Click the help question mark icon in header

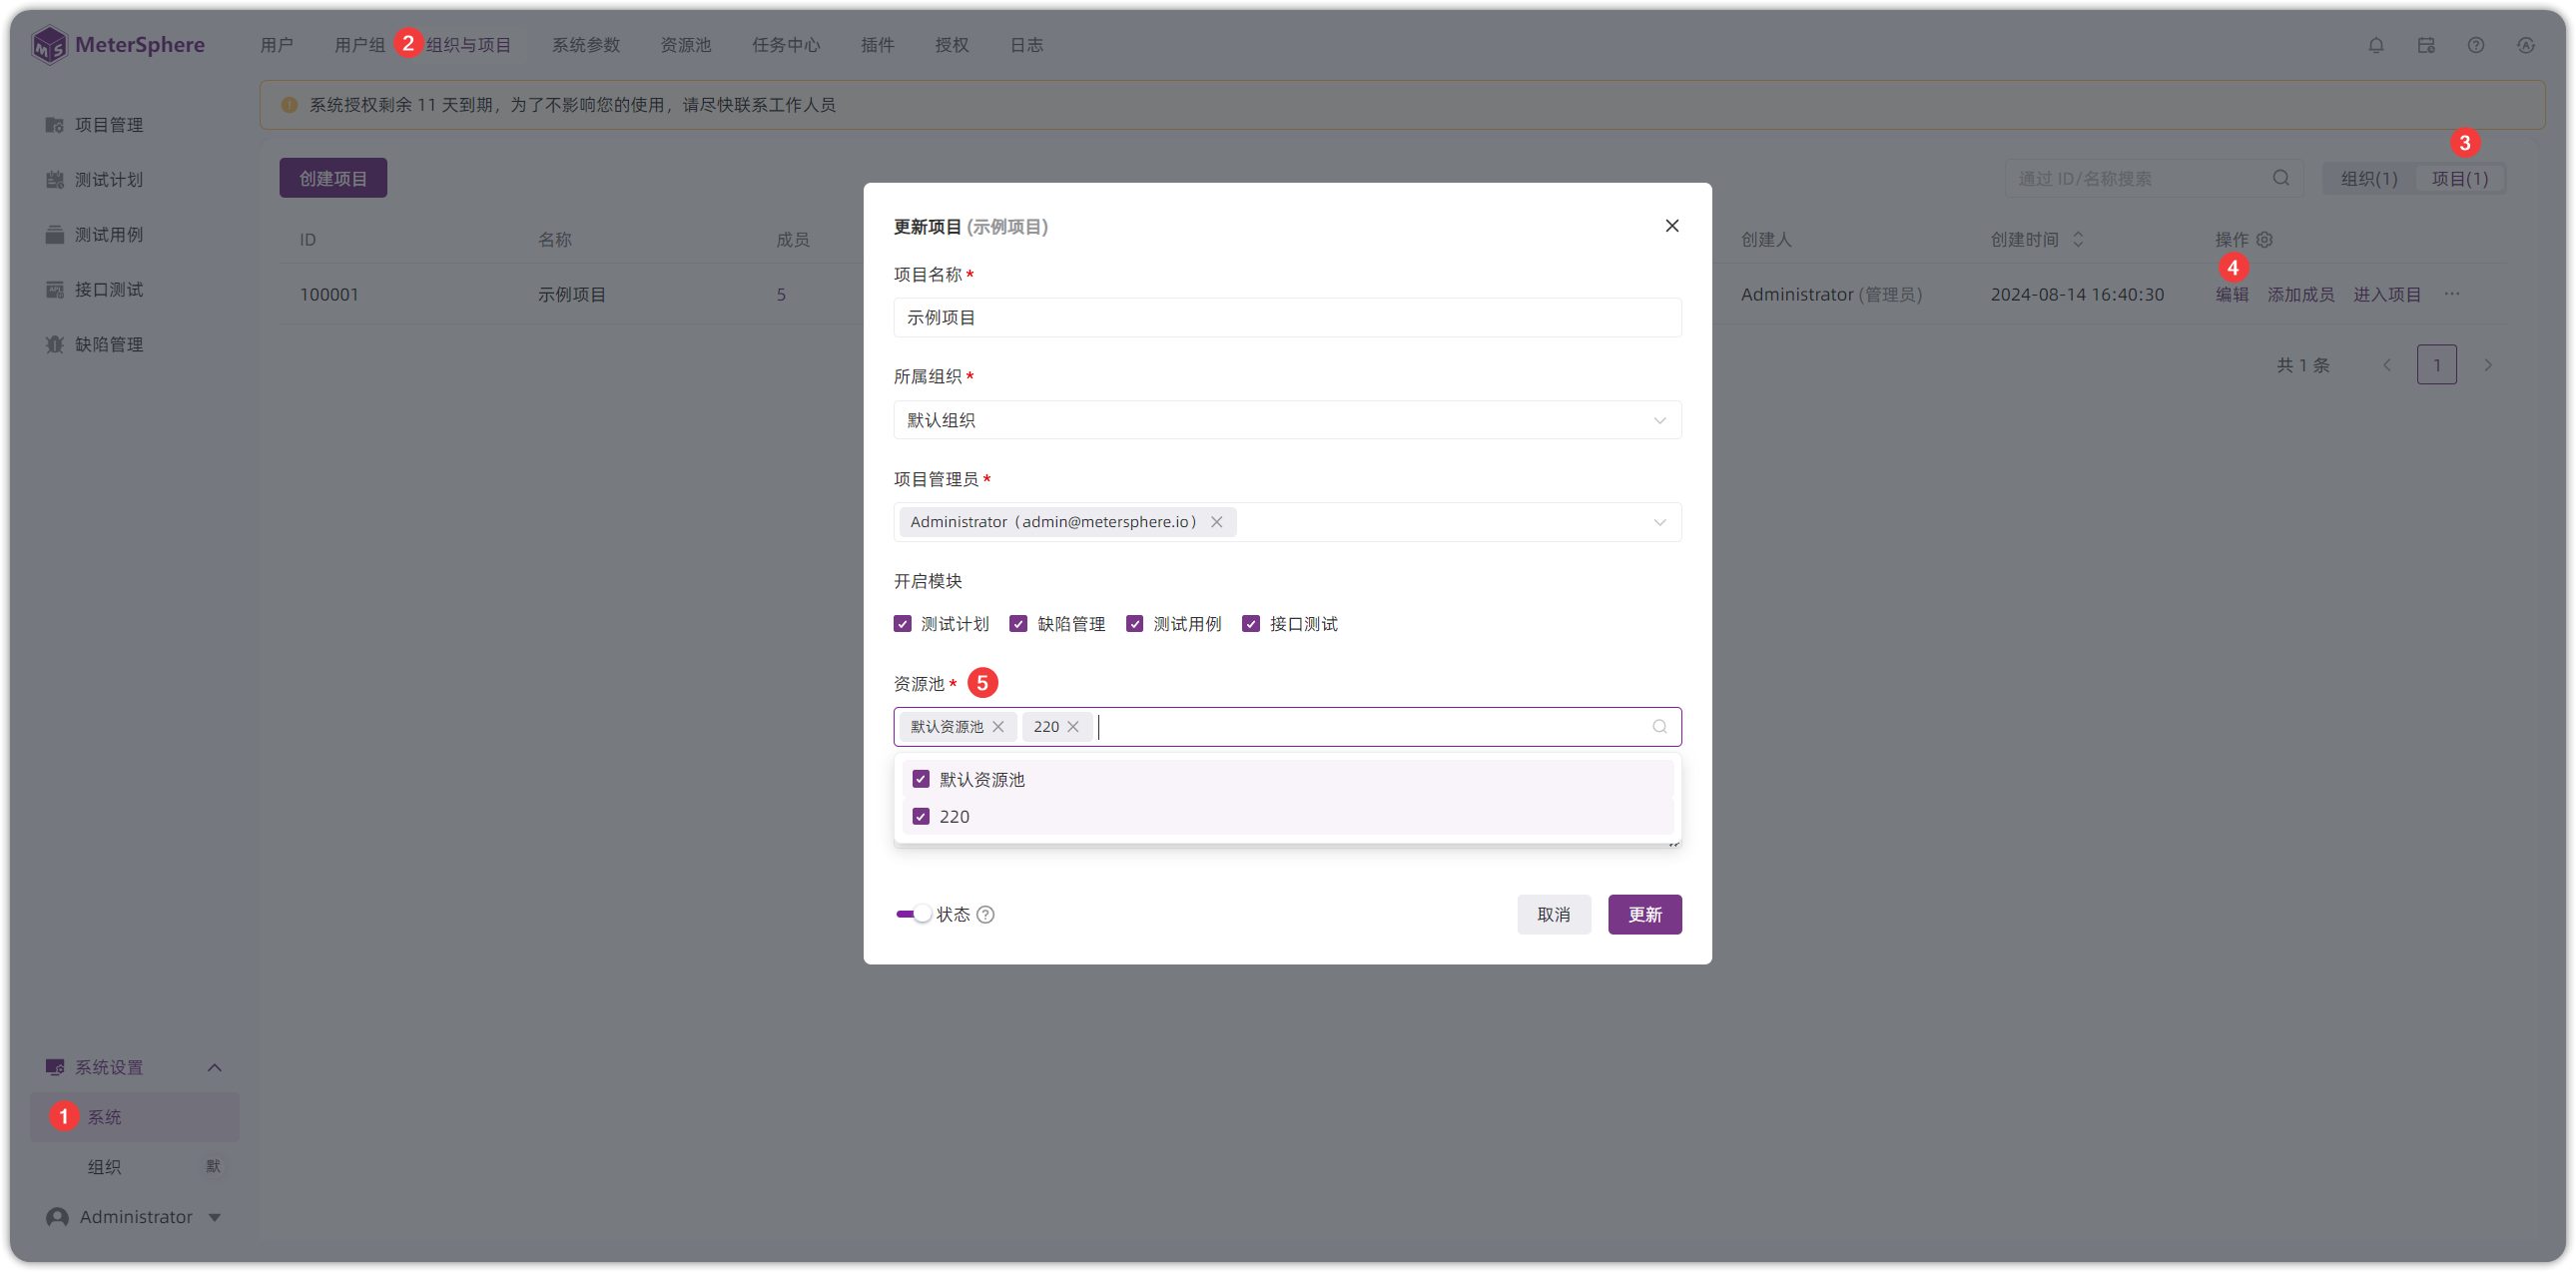click(2475, 45)
